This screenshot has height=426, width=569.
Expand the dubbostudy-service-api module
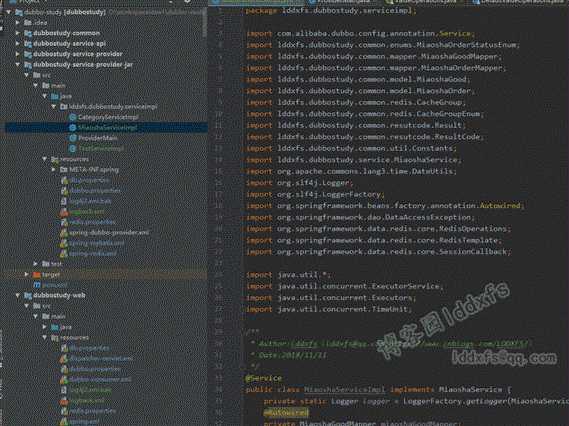point(17,44)
